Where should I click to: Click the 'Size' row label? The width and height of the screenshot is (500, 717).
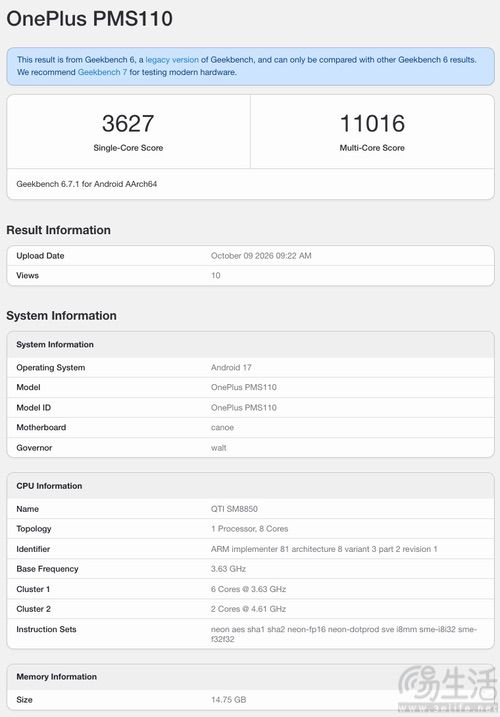point(24,700)
